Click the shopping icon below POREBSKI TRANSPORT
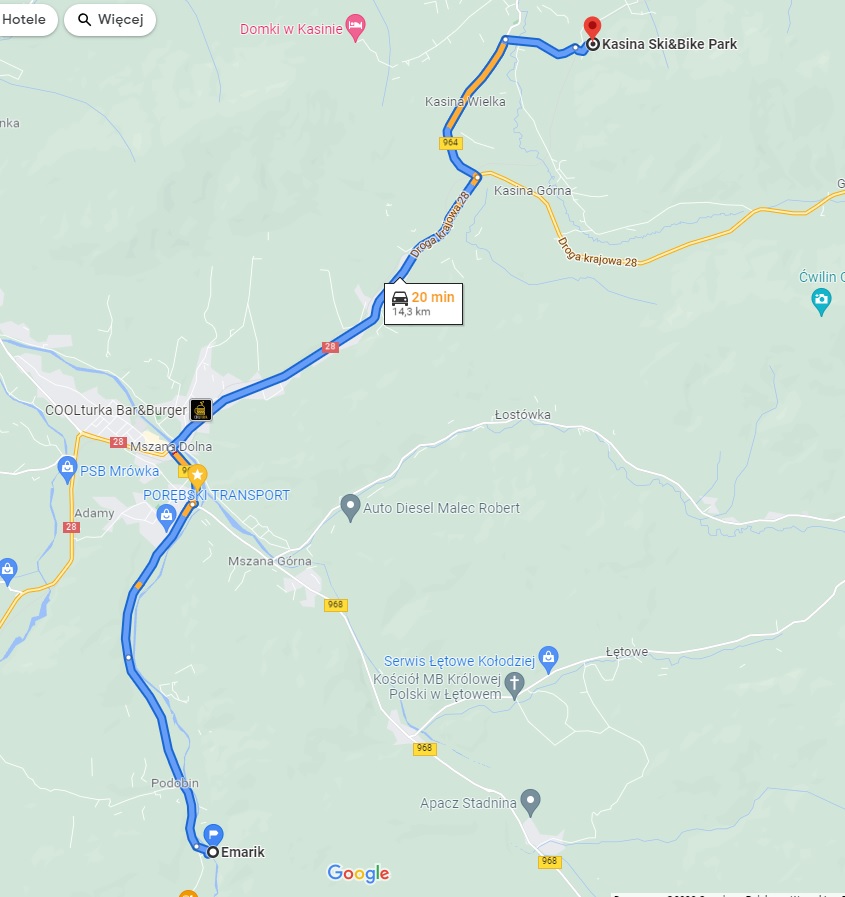 [x=166, y=517]
